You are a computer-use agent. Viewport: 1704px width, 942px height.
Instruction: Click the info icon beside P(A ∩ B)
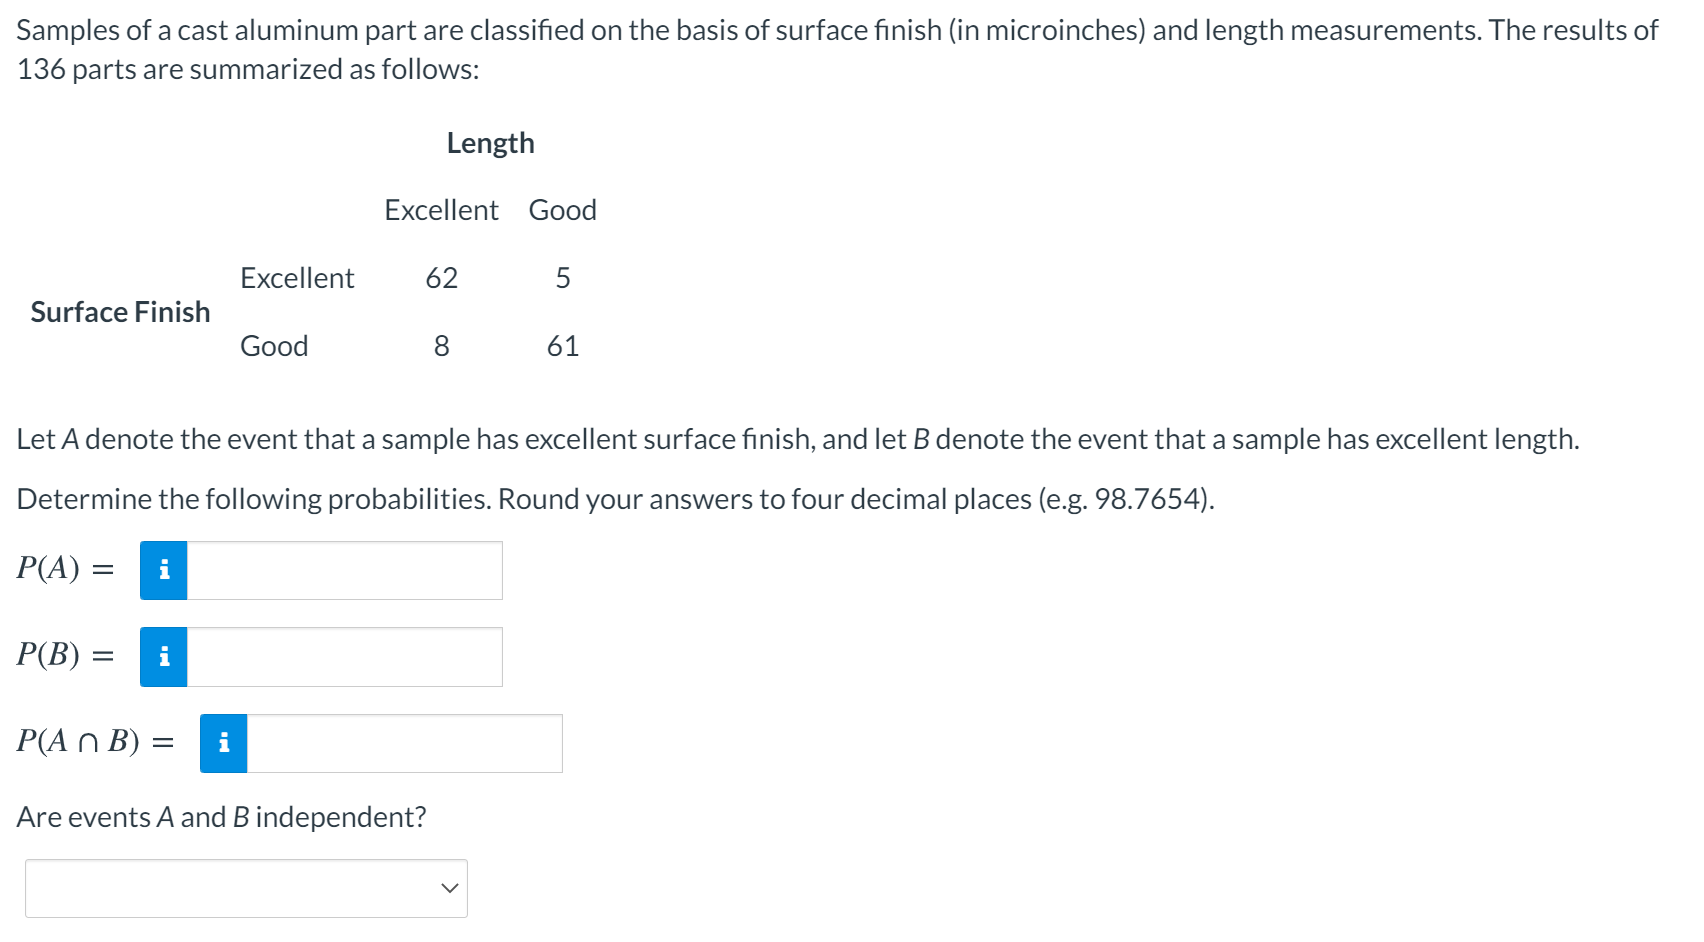point(224,743)
